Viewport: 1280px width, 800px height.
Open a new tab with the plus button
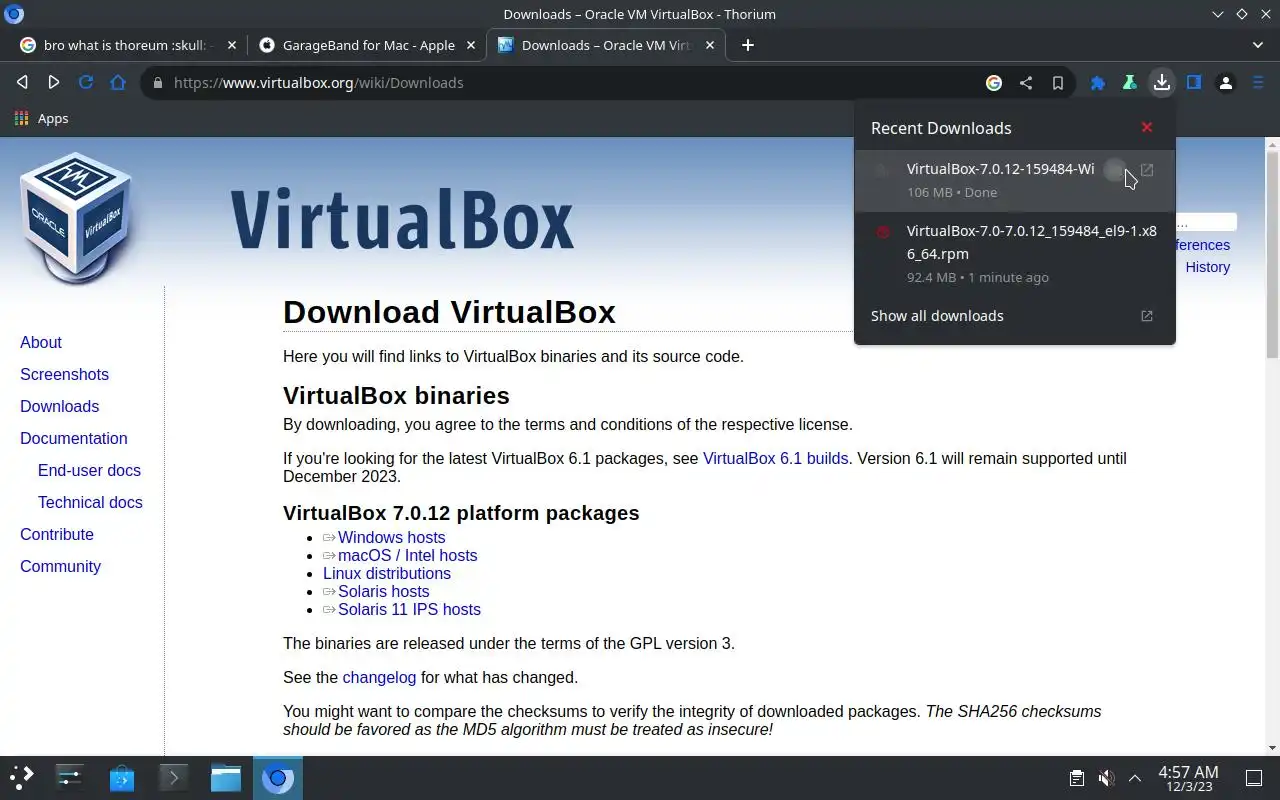(747, 45)
